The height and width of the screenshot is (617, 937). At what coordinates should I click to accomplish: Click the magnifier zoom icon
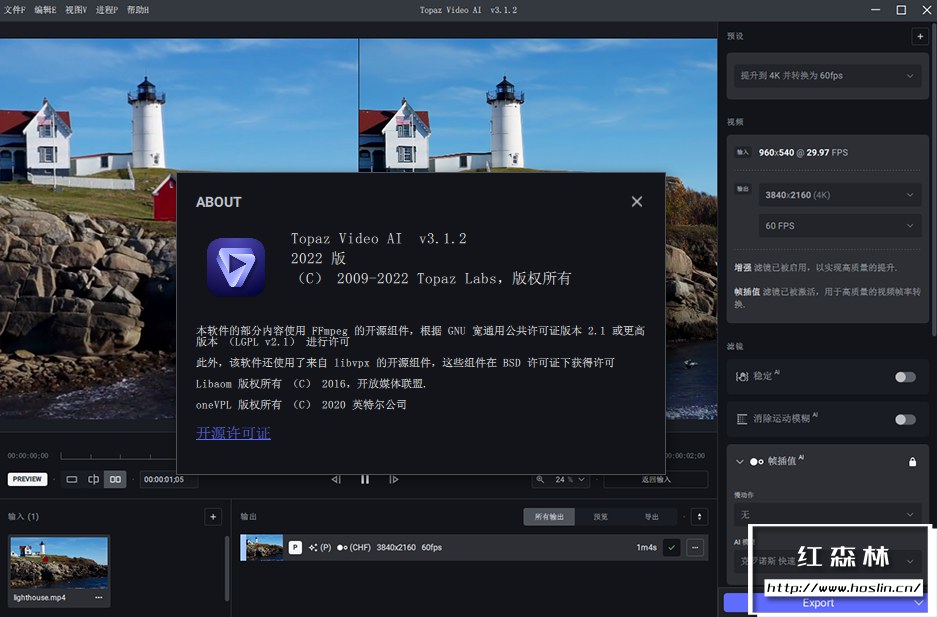(x=540, y=479)
